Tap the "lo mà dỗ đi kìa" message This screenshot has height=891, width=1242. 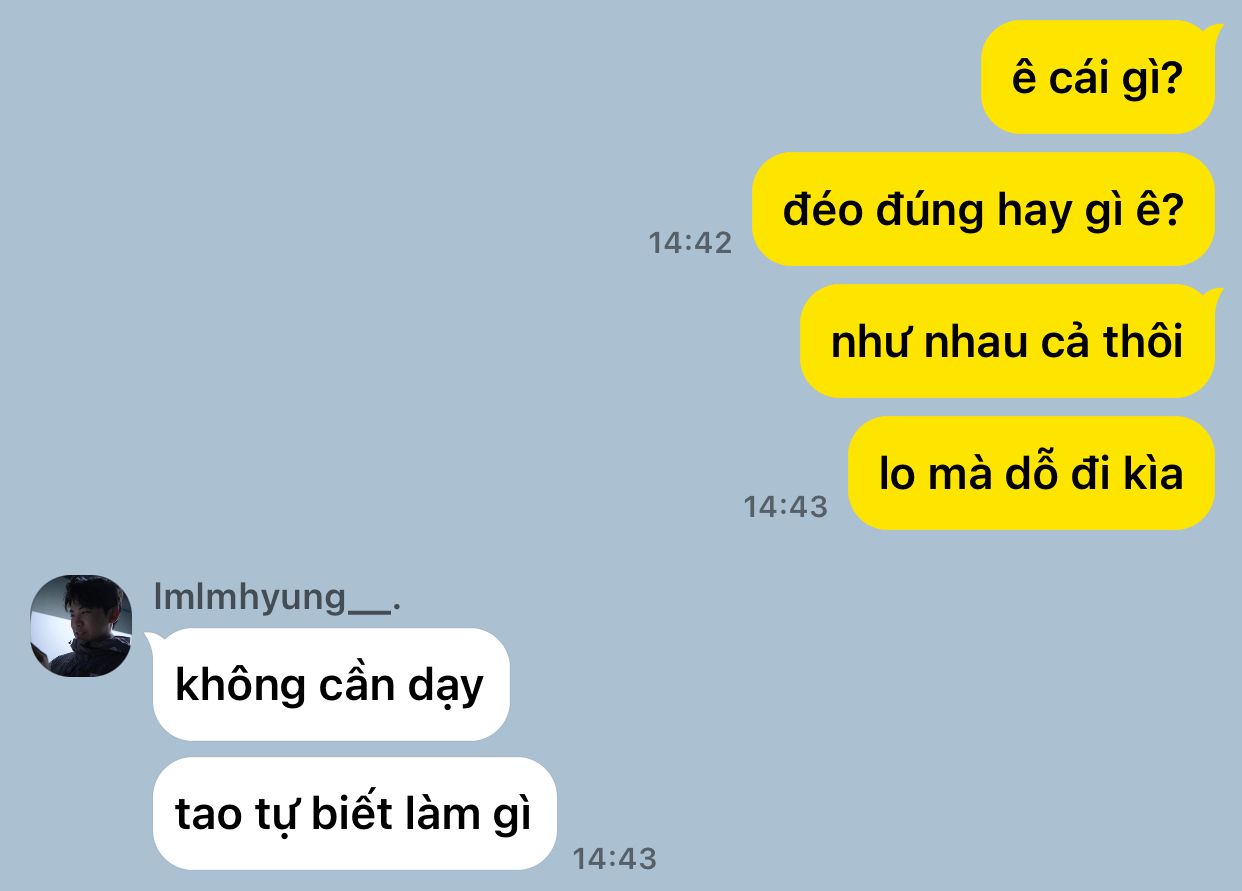point(1031,473)
